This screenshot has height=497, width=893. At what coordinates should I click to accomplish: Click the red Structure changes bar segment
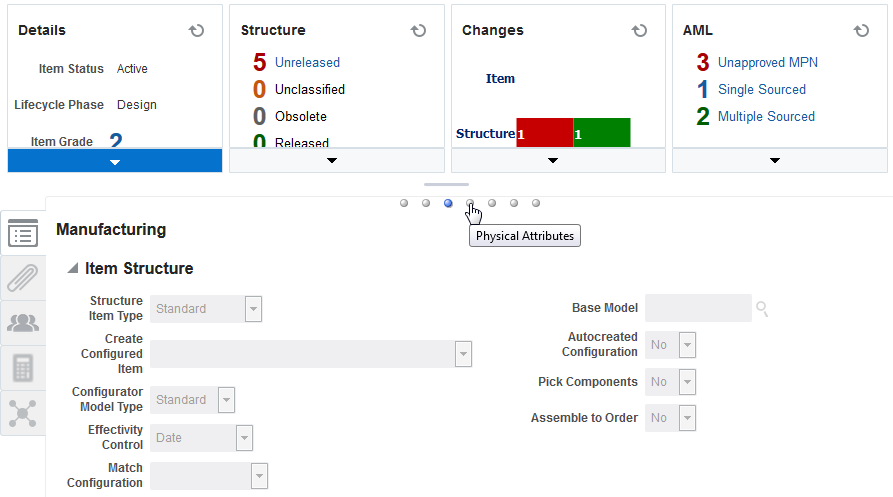point(544,133)
